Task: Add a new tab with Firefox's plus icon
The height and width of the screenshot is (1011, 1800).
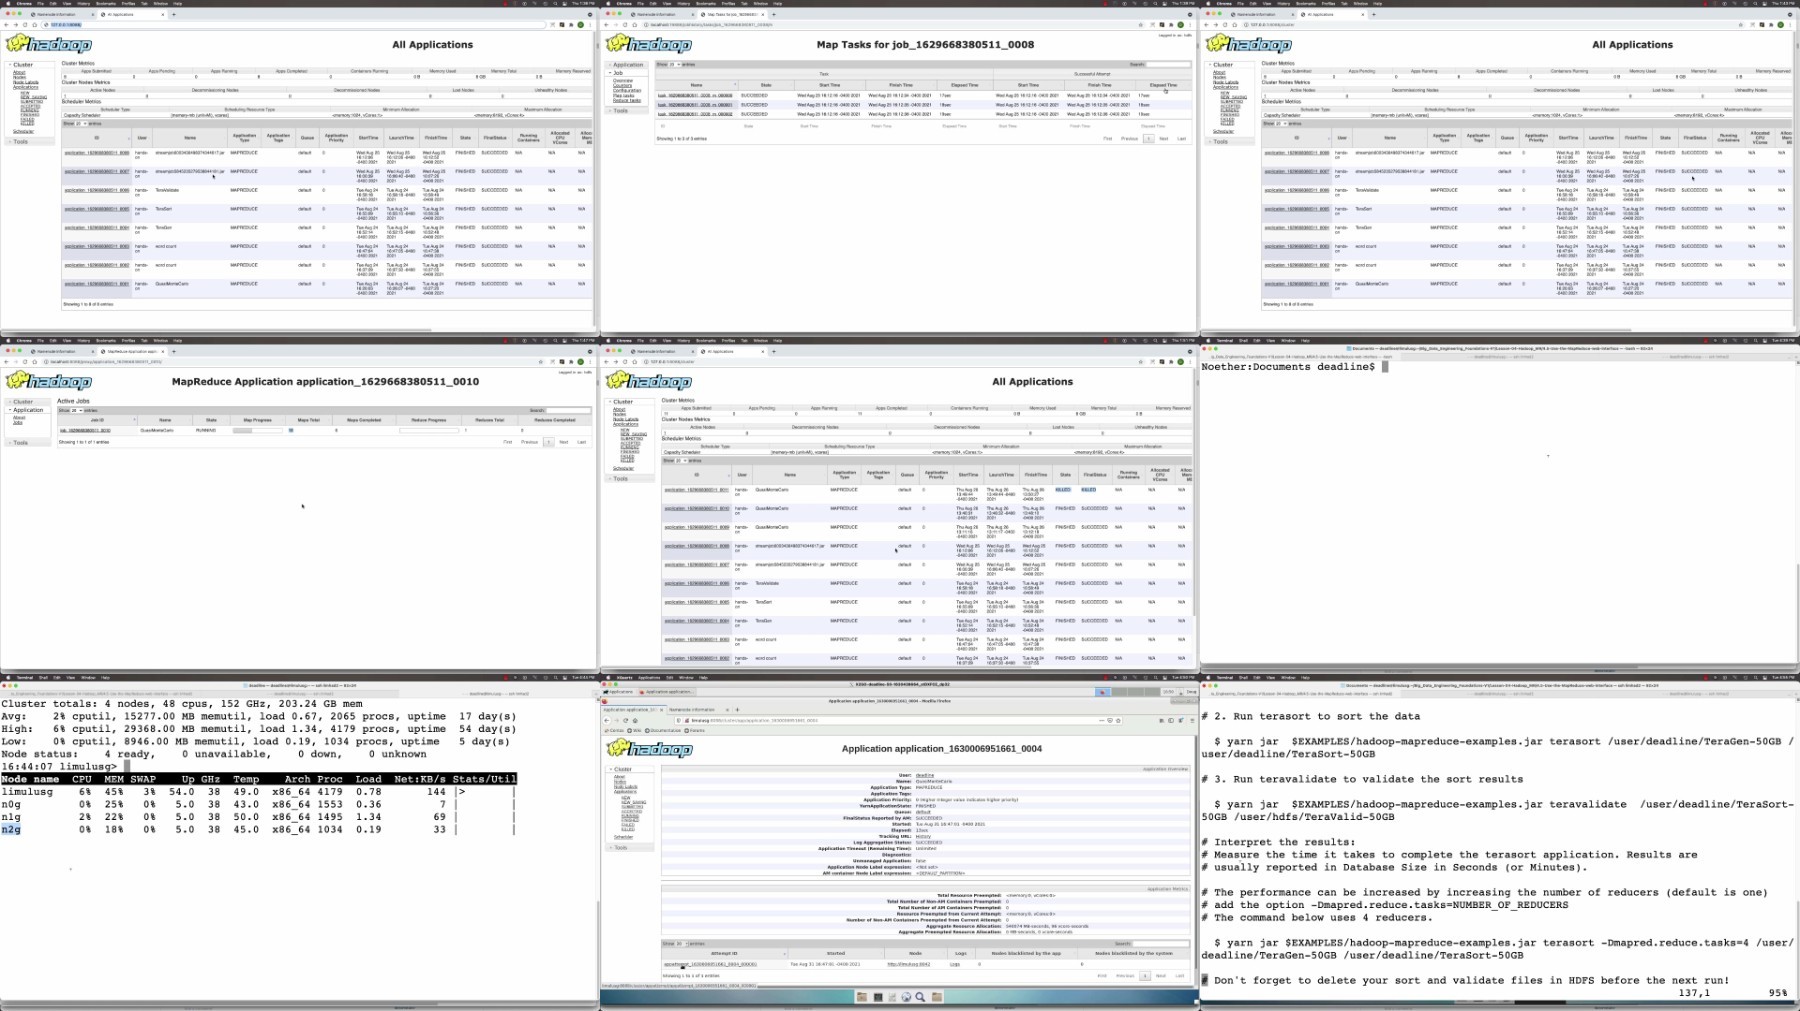Action: (737, 709)
